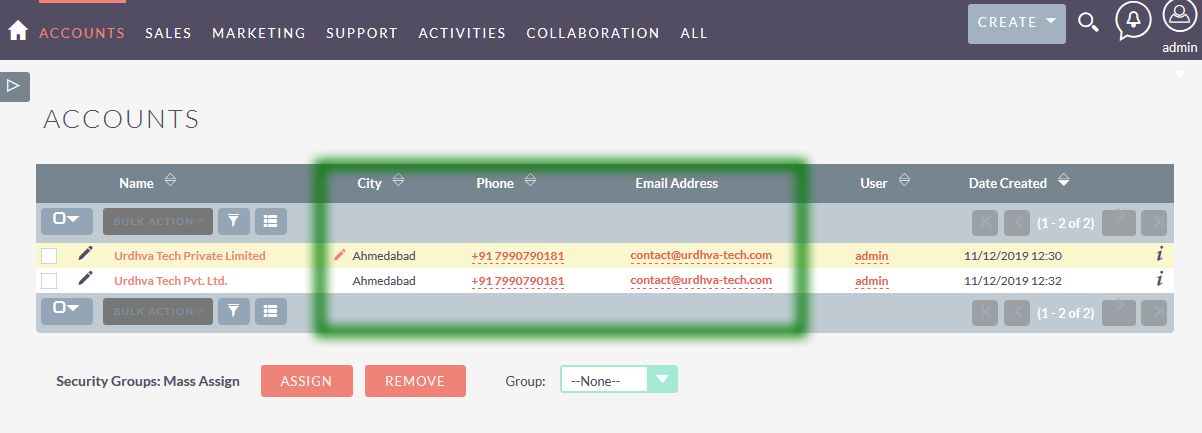Open the global search magnifier
The height and width of the screenshot is (433, 1202).
click(1088, 23)
